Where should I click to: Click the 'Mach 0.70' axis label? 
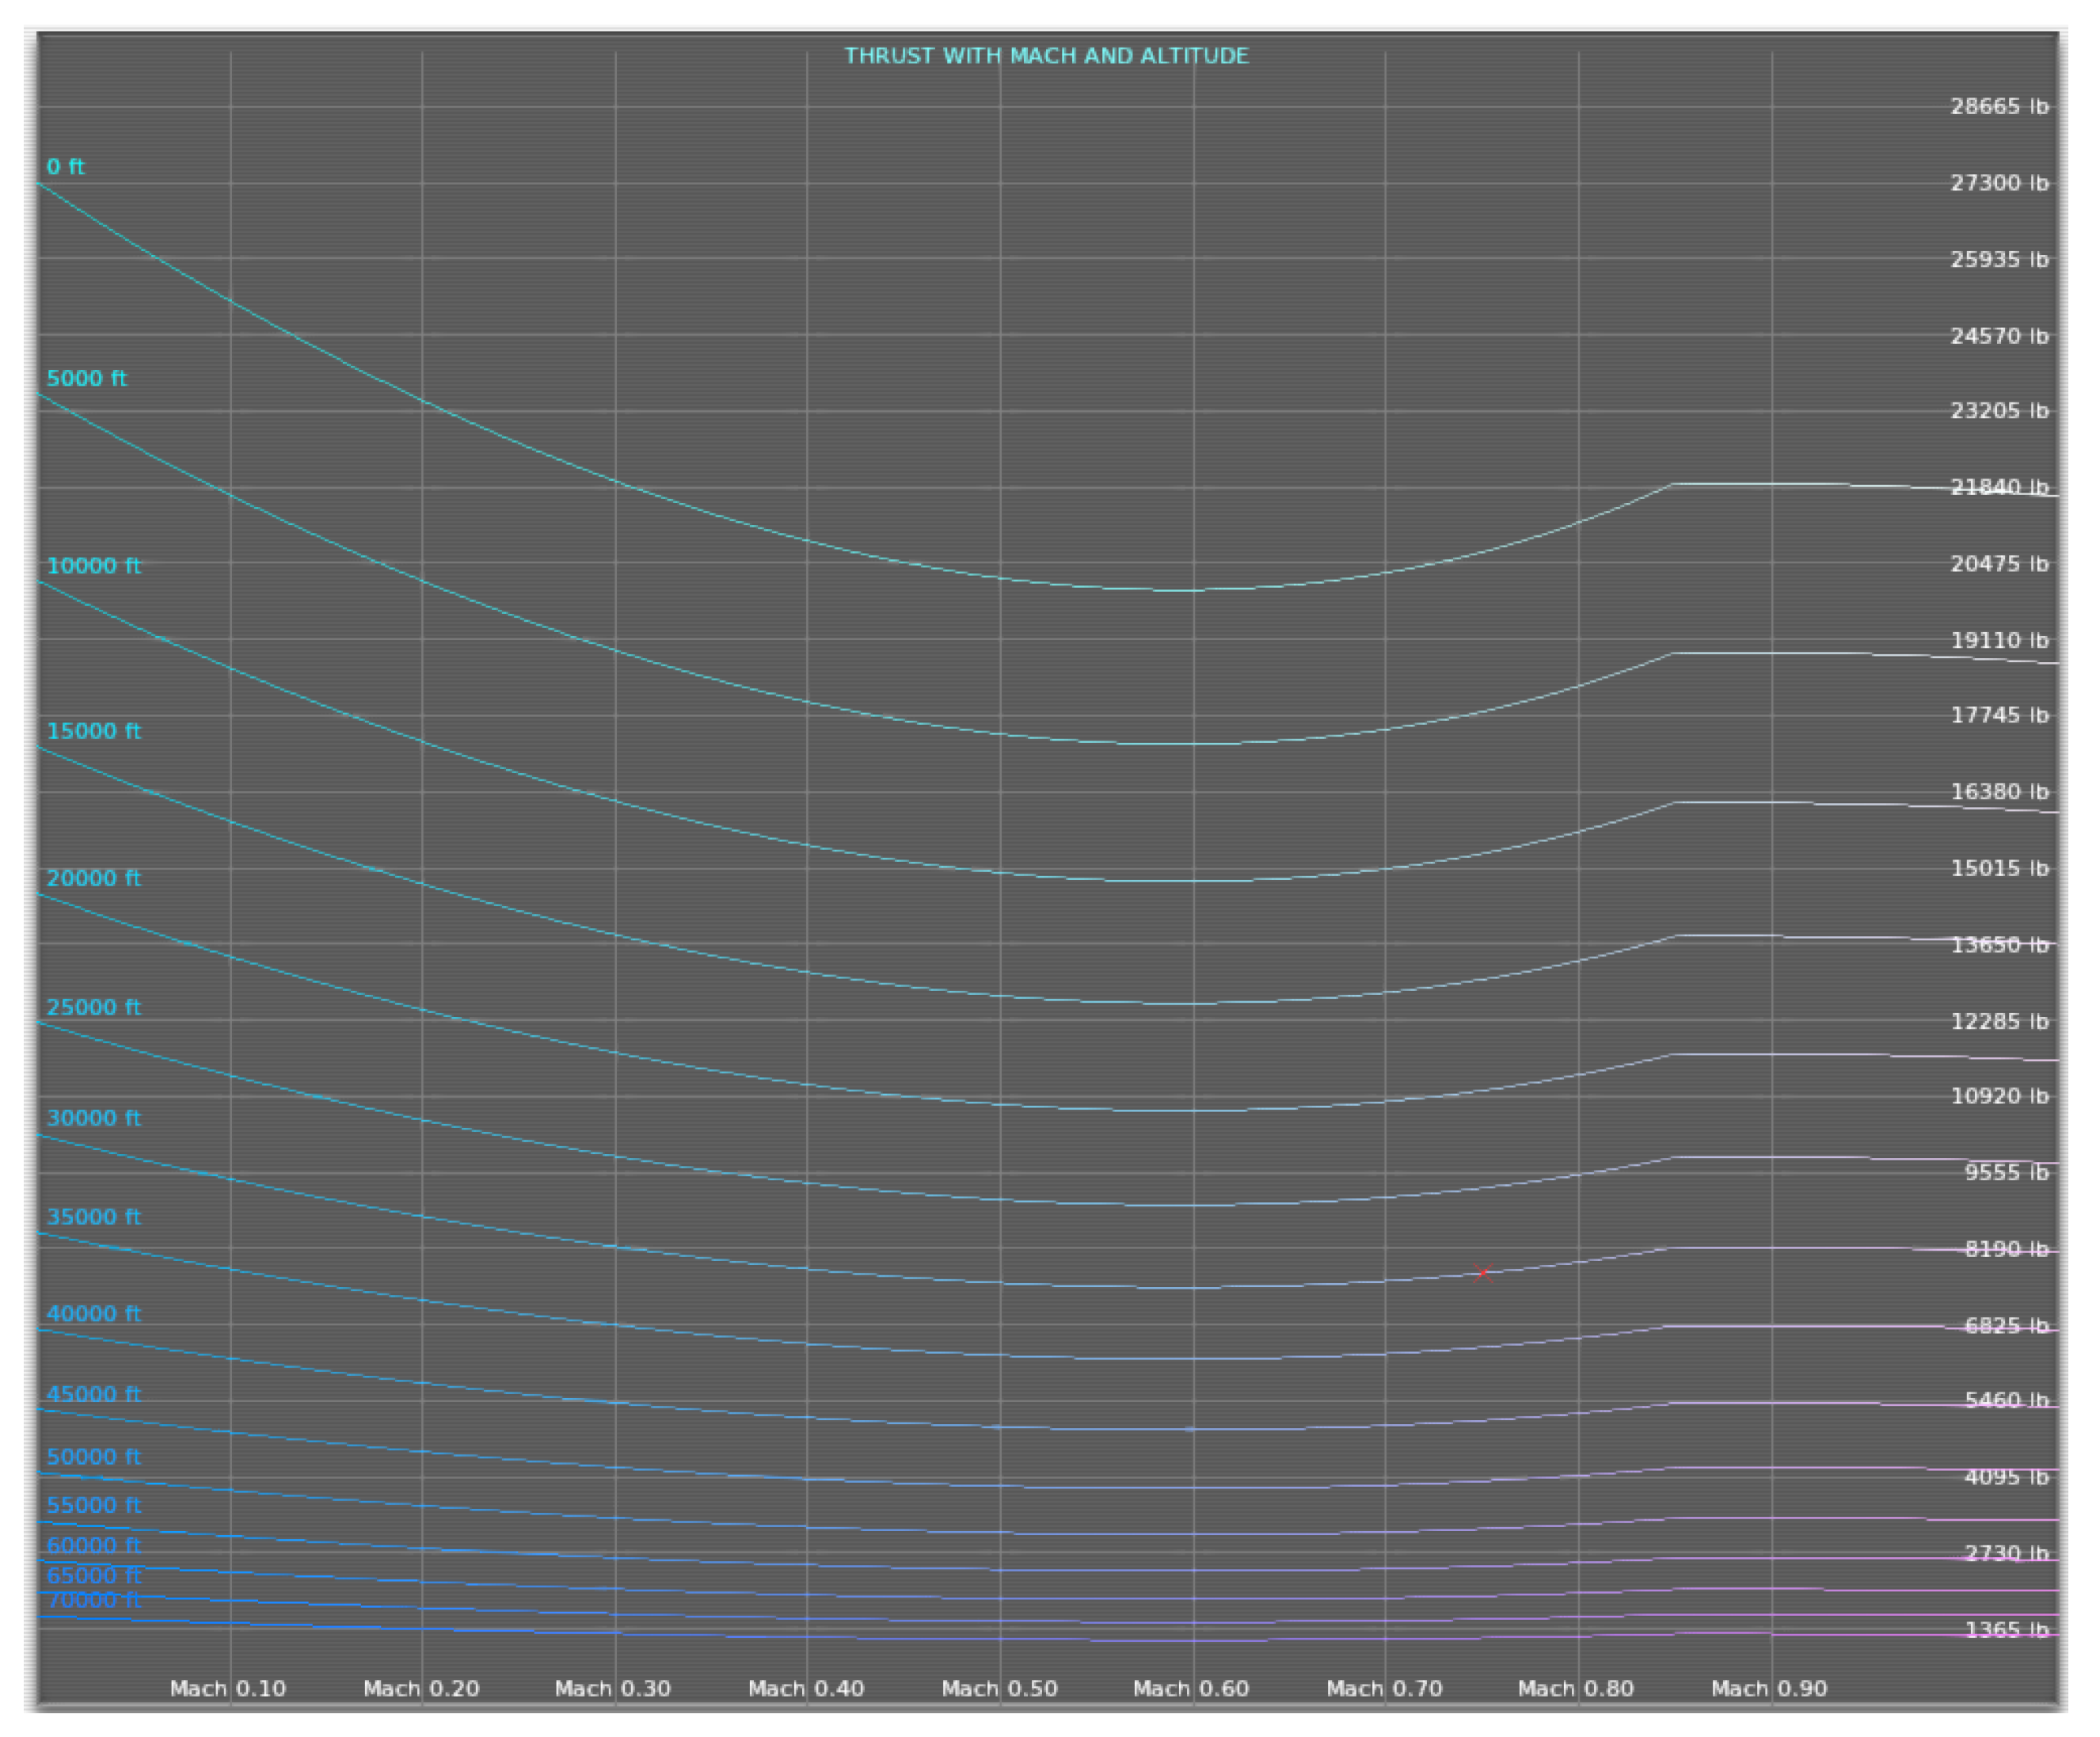(1384, 1688)
